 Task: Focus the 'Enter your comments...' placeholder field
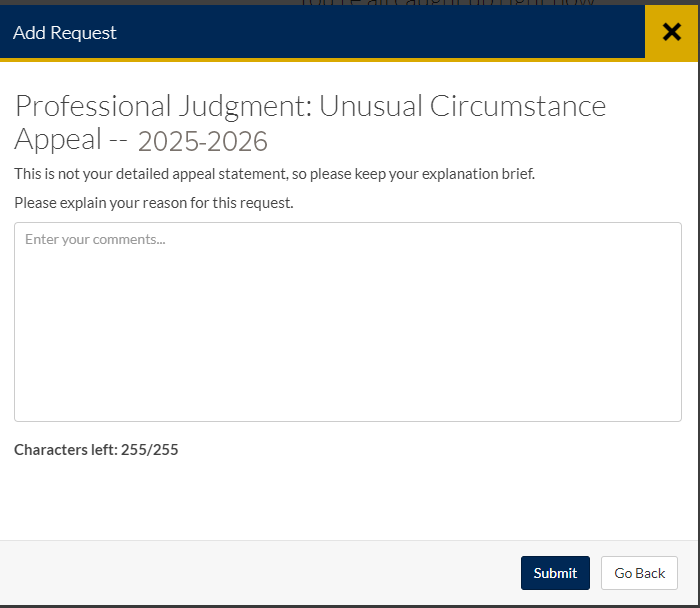[95, 240]
